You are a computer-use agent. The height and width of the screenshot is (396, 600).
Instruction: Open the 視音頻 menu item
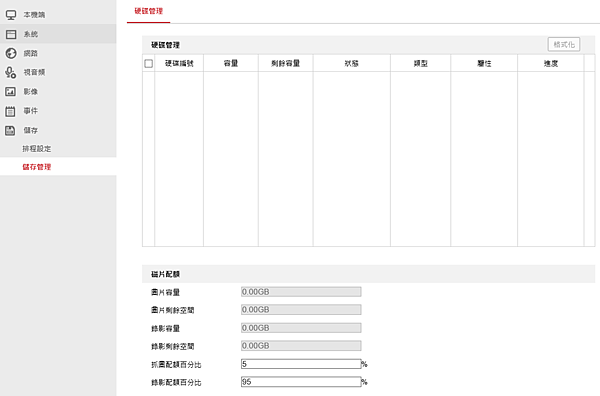(58, 72)
